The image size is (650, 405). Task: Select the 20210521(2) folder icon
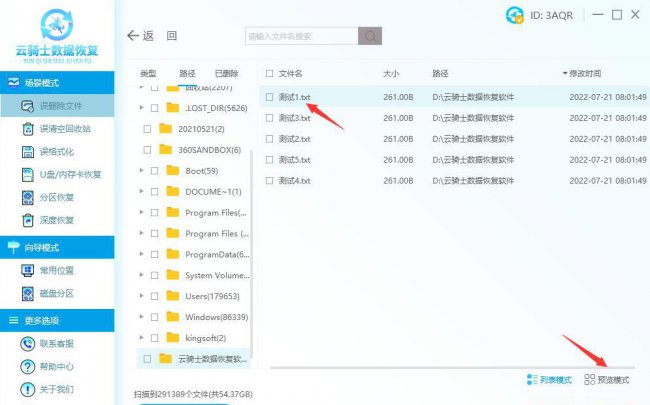click(165, 129)
